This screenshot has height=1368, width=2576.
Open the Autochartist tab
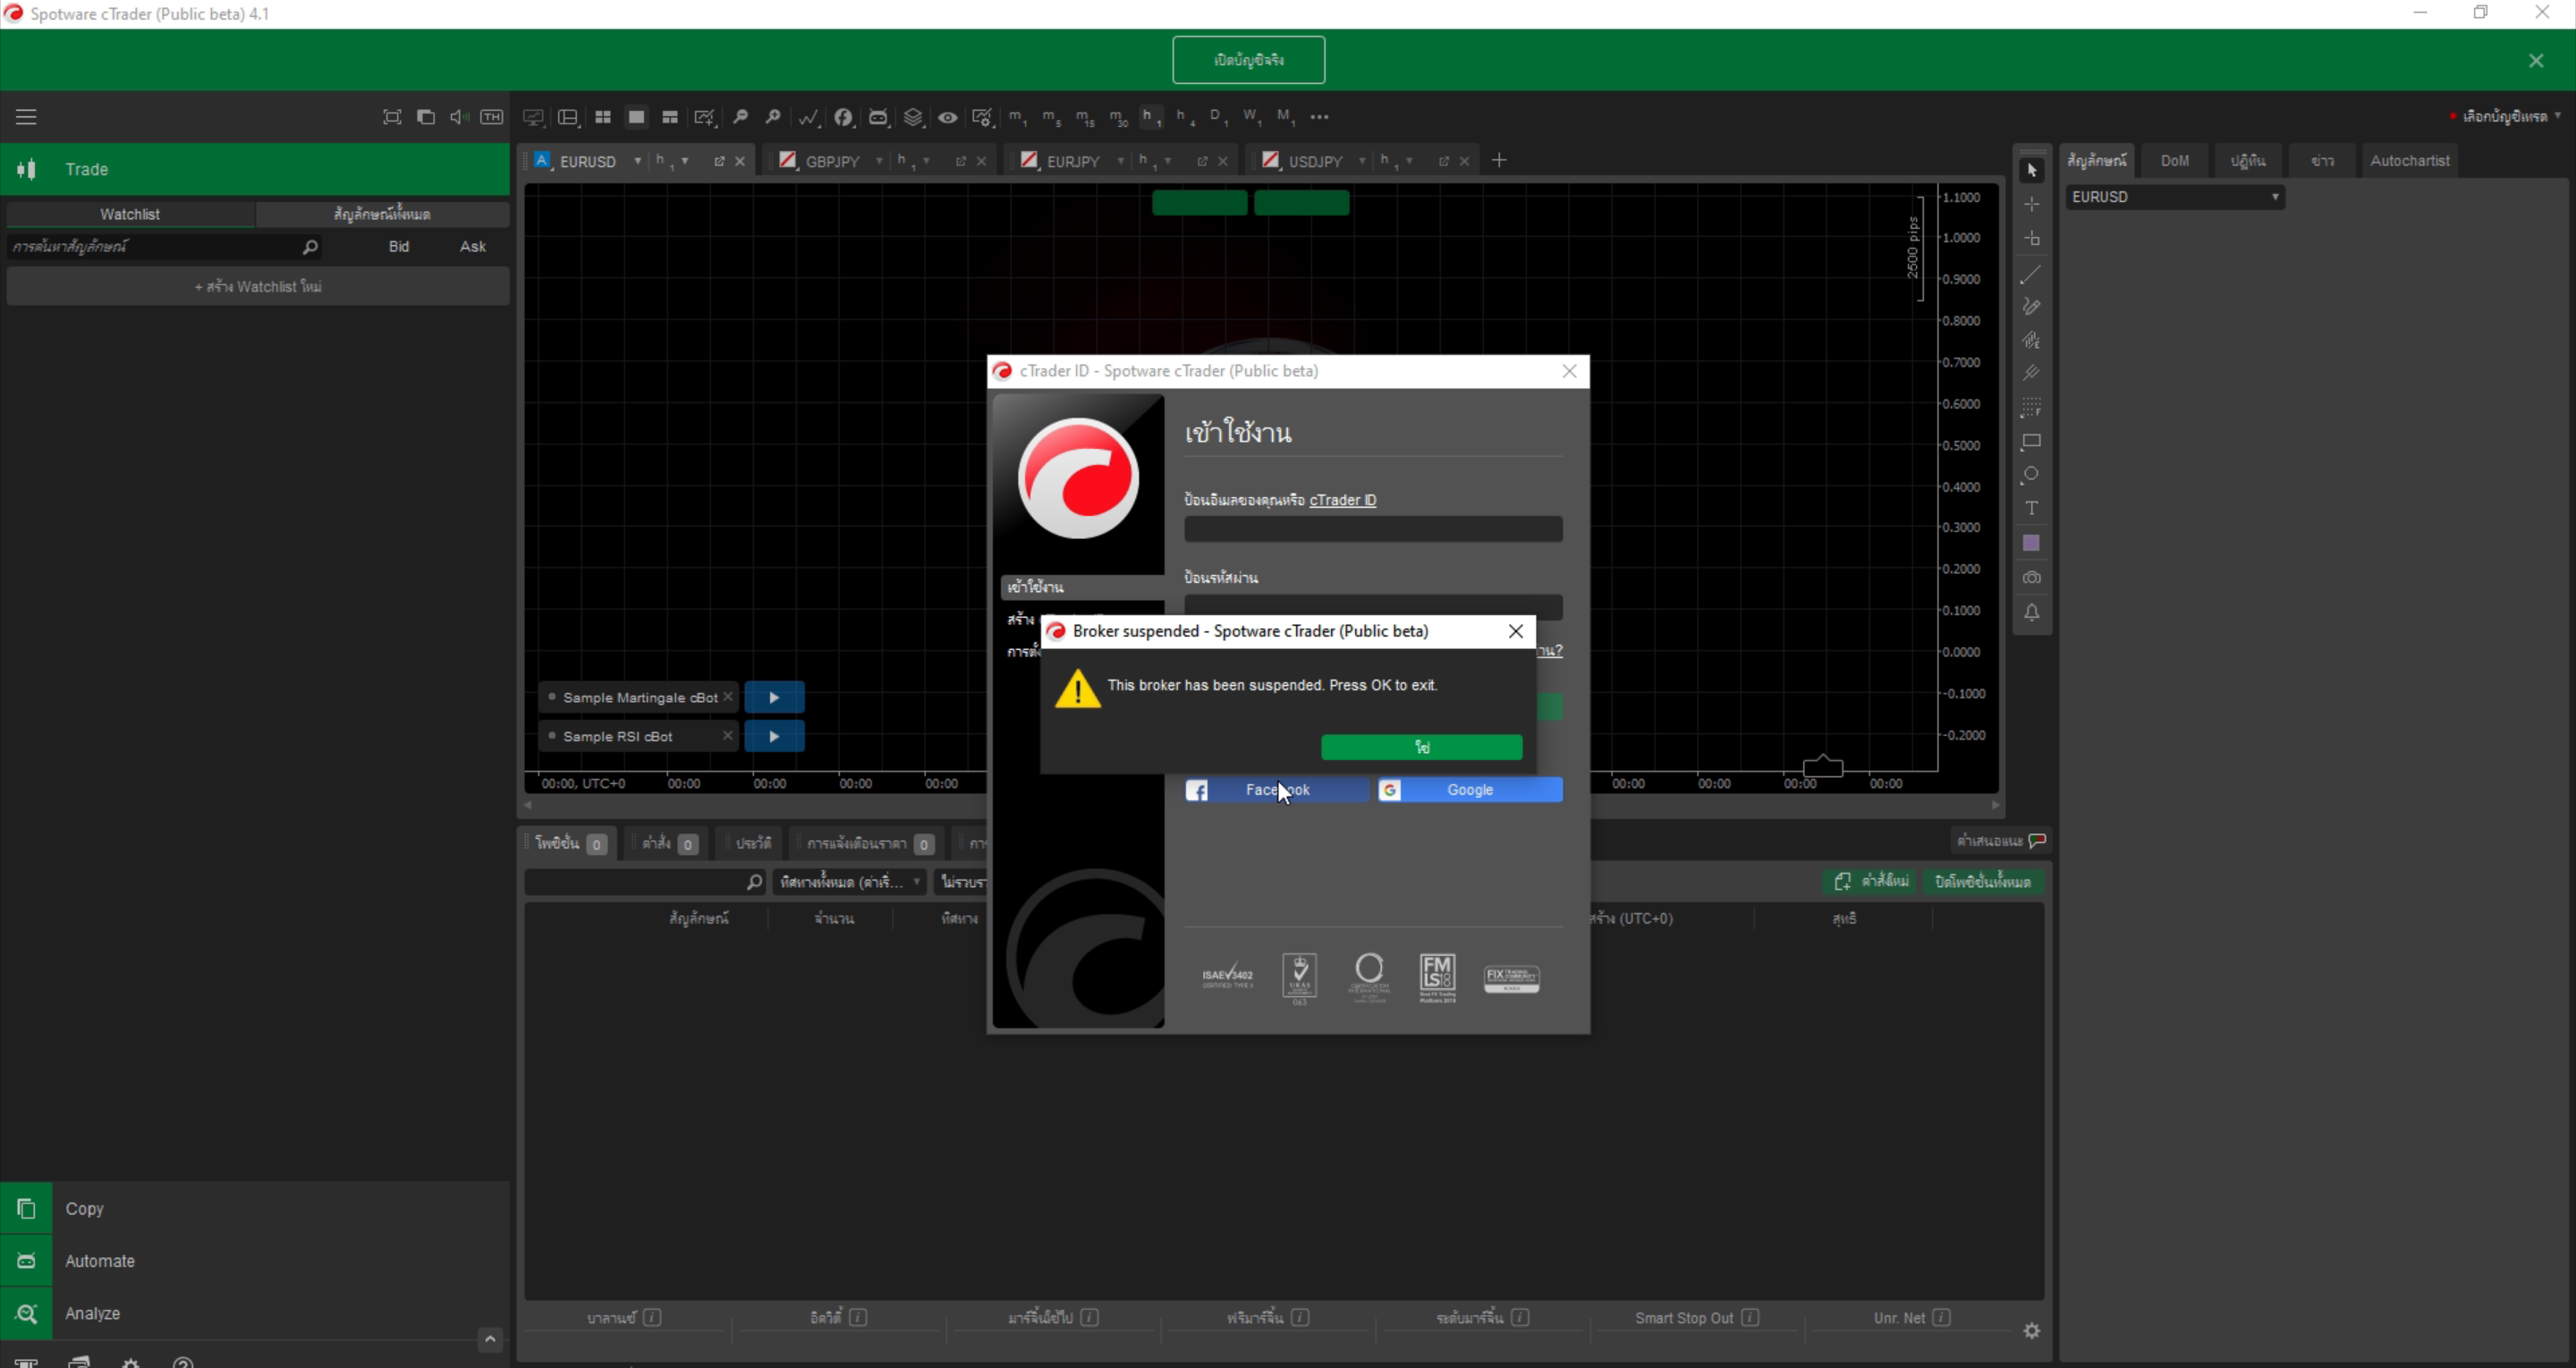tap(2409, 160)
